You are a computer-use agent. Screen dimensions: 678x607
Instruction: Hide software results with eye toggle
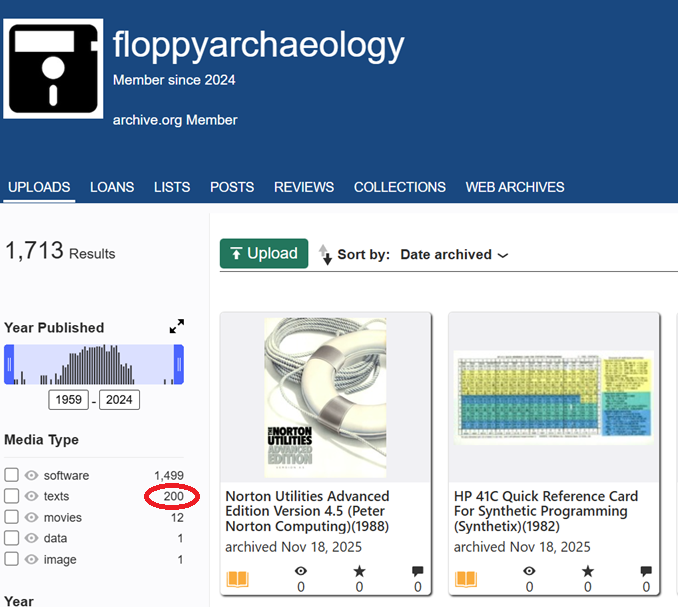pos(31,475)
